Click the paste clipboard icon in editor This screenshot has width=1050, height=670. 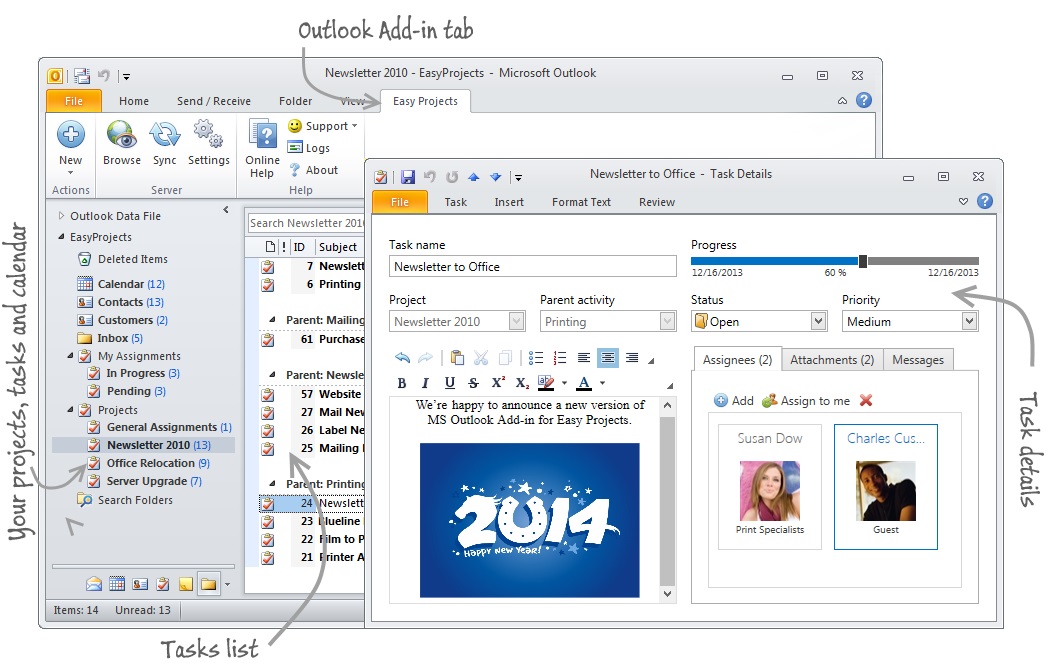click(457, 358)
